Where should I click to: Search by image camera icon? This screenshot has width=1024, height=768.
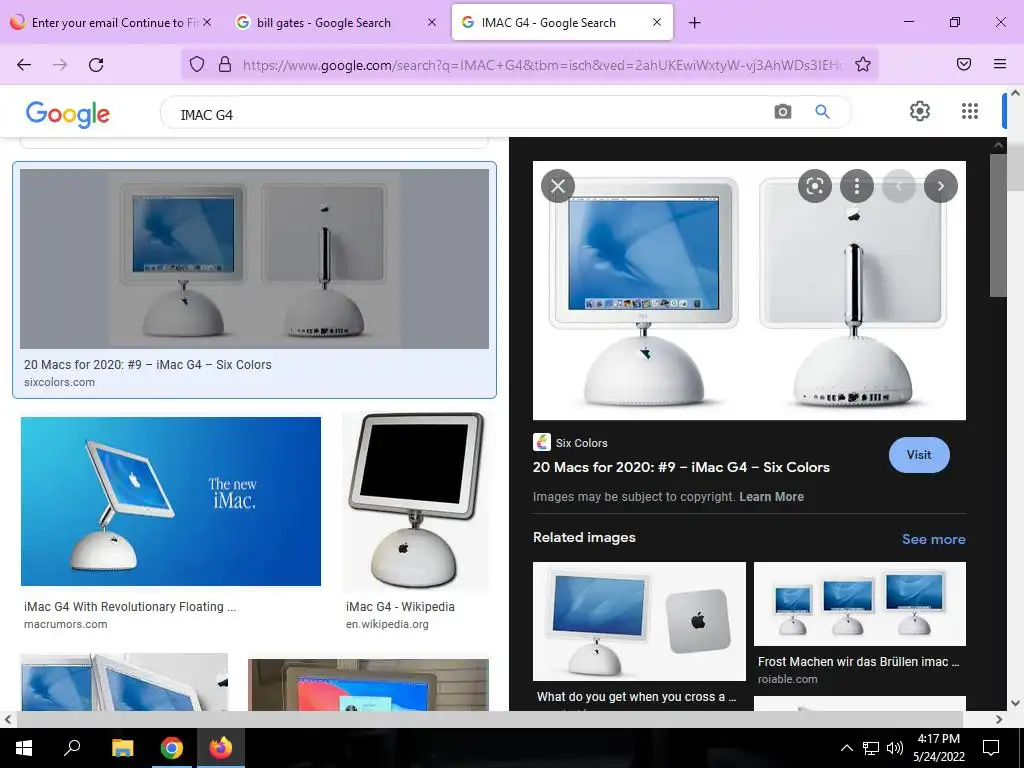coord(782,112)
